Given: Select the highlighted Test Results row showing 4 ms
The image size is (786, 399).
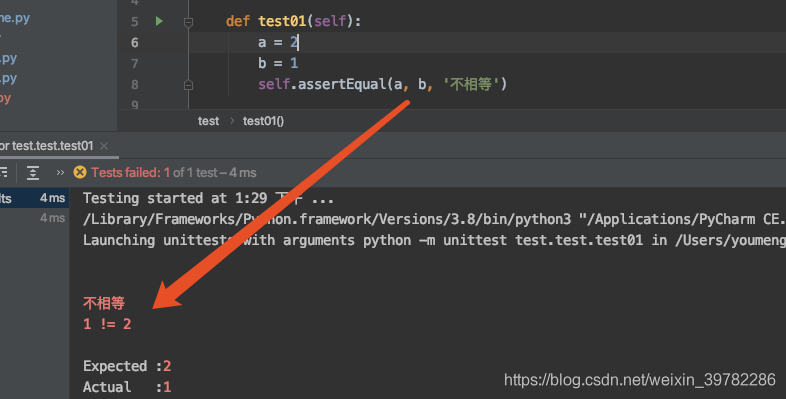Looking at the screenshot, I should coord(34,198).
